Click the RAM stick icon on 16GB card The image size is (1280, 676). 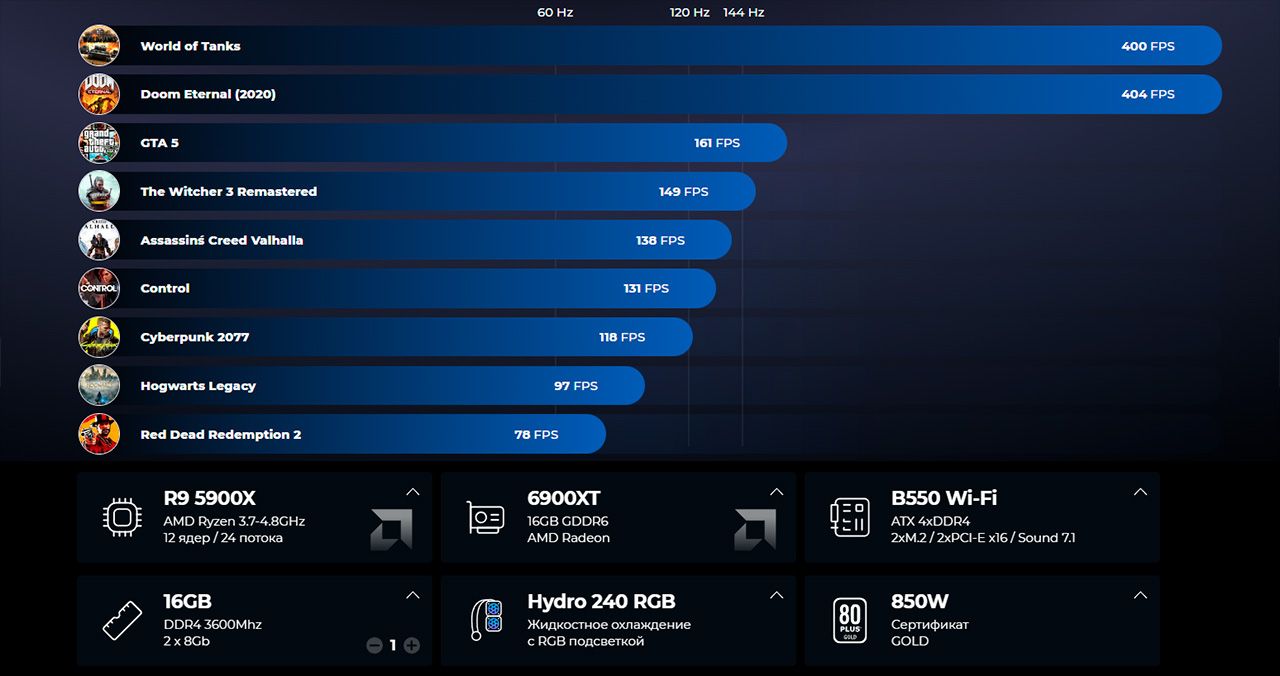(122, 621)
